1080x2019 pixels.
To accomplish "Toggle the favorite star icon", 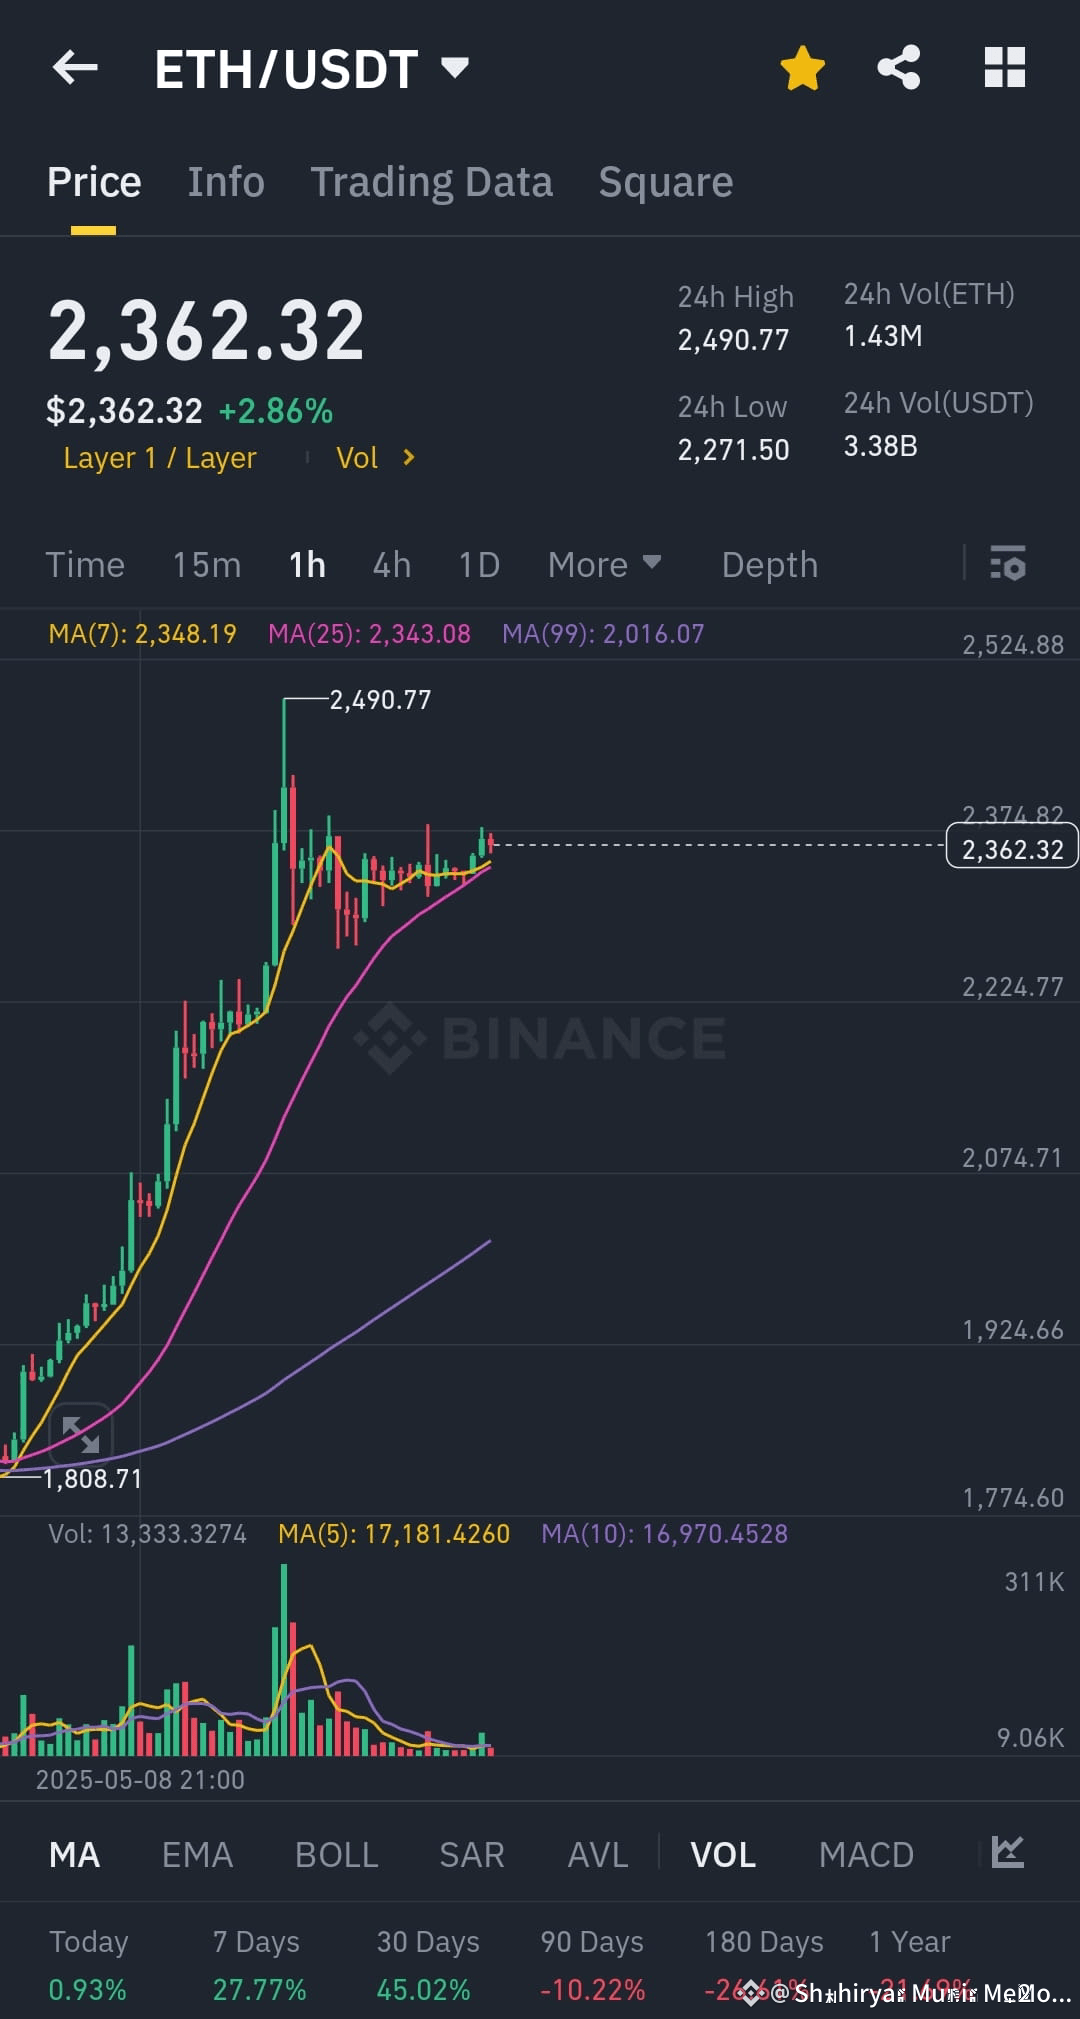I will coord(802,68).
